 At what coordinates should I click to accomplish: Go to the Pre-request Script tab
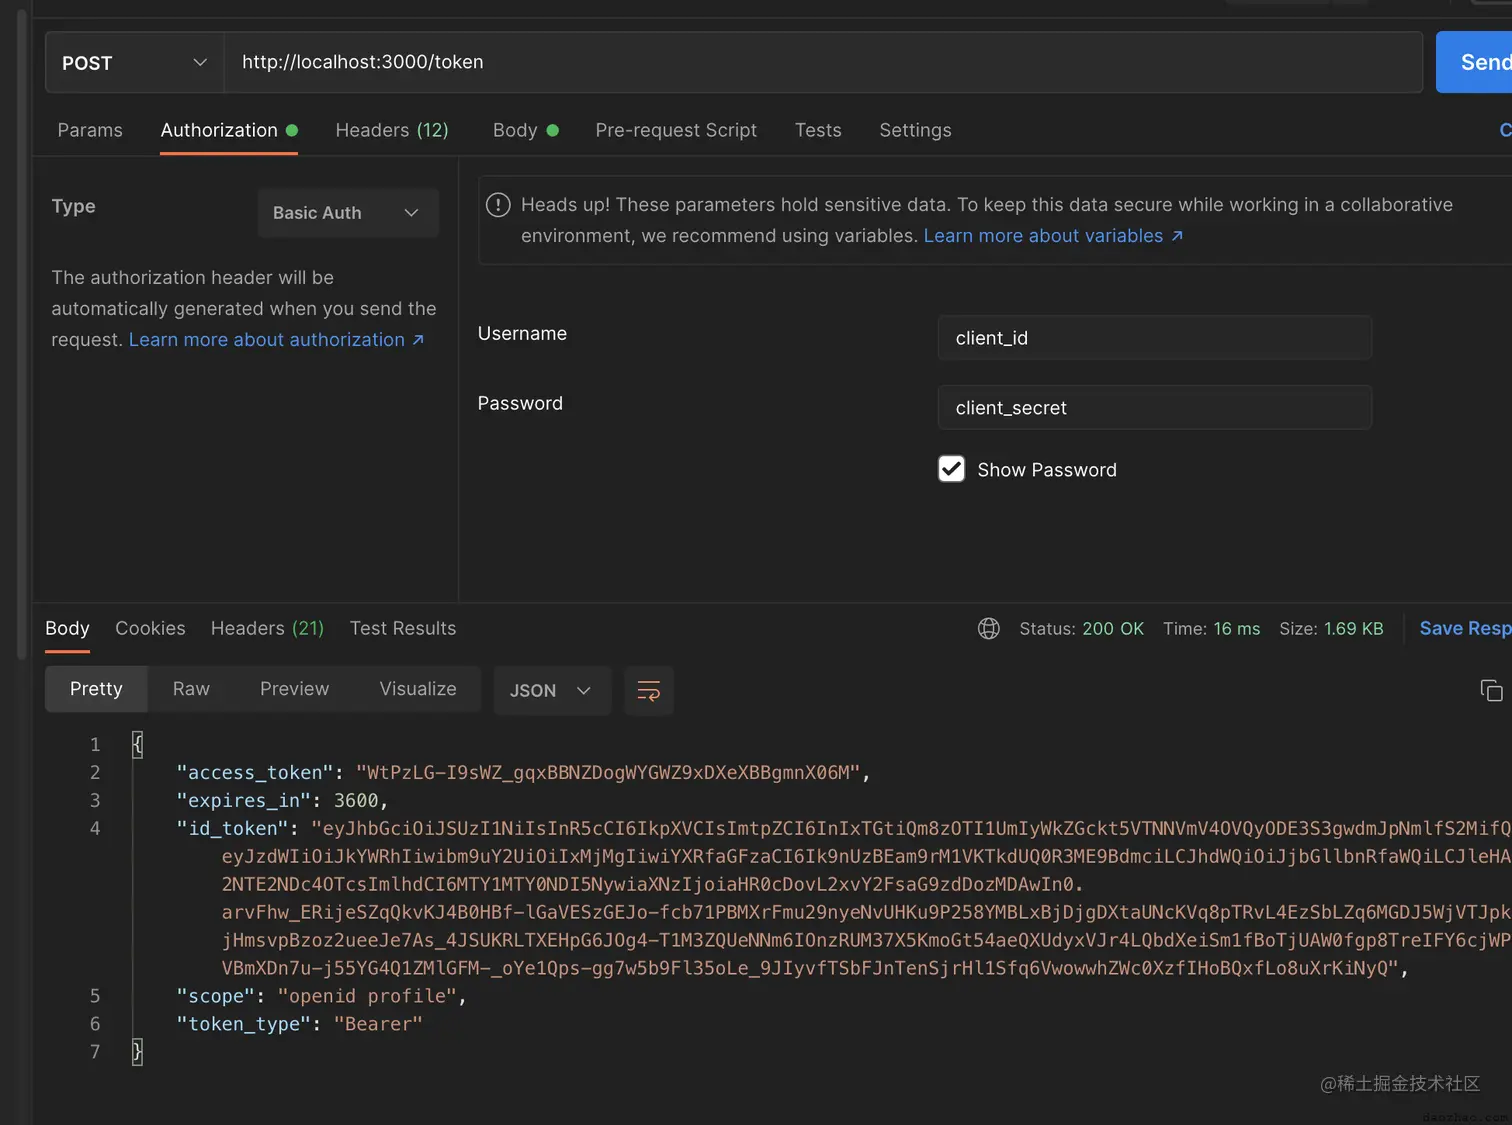(676, 130)
